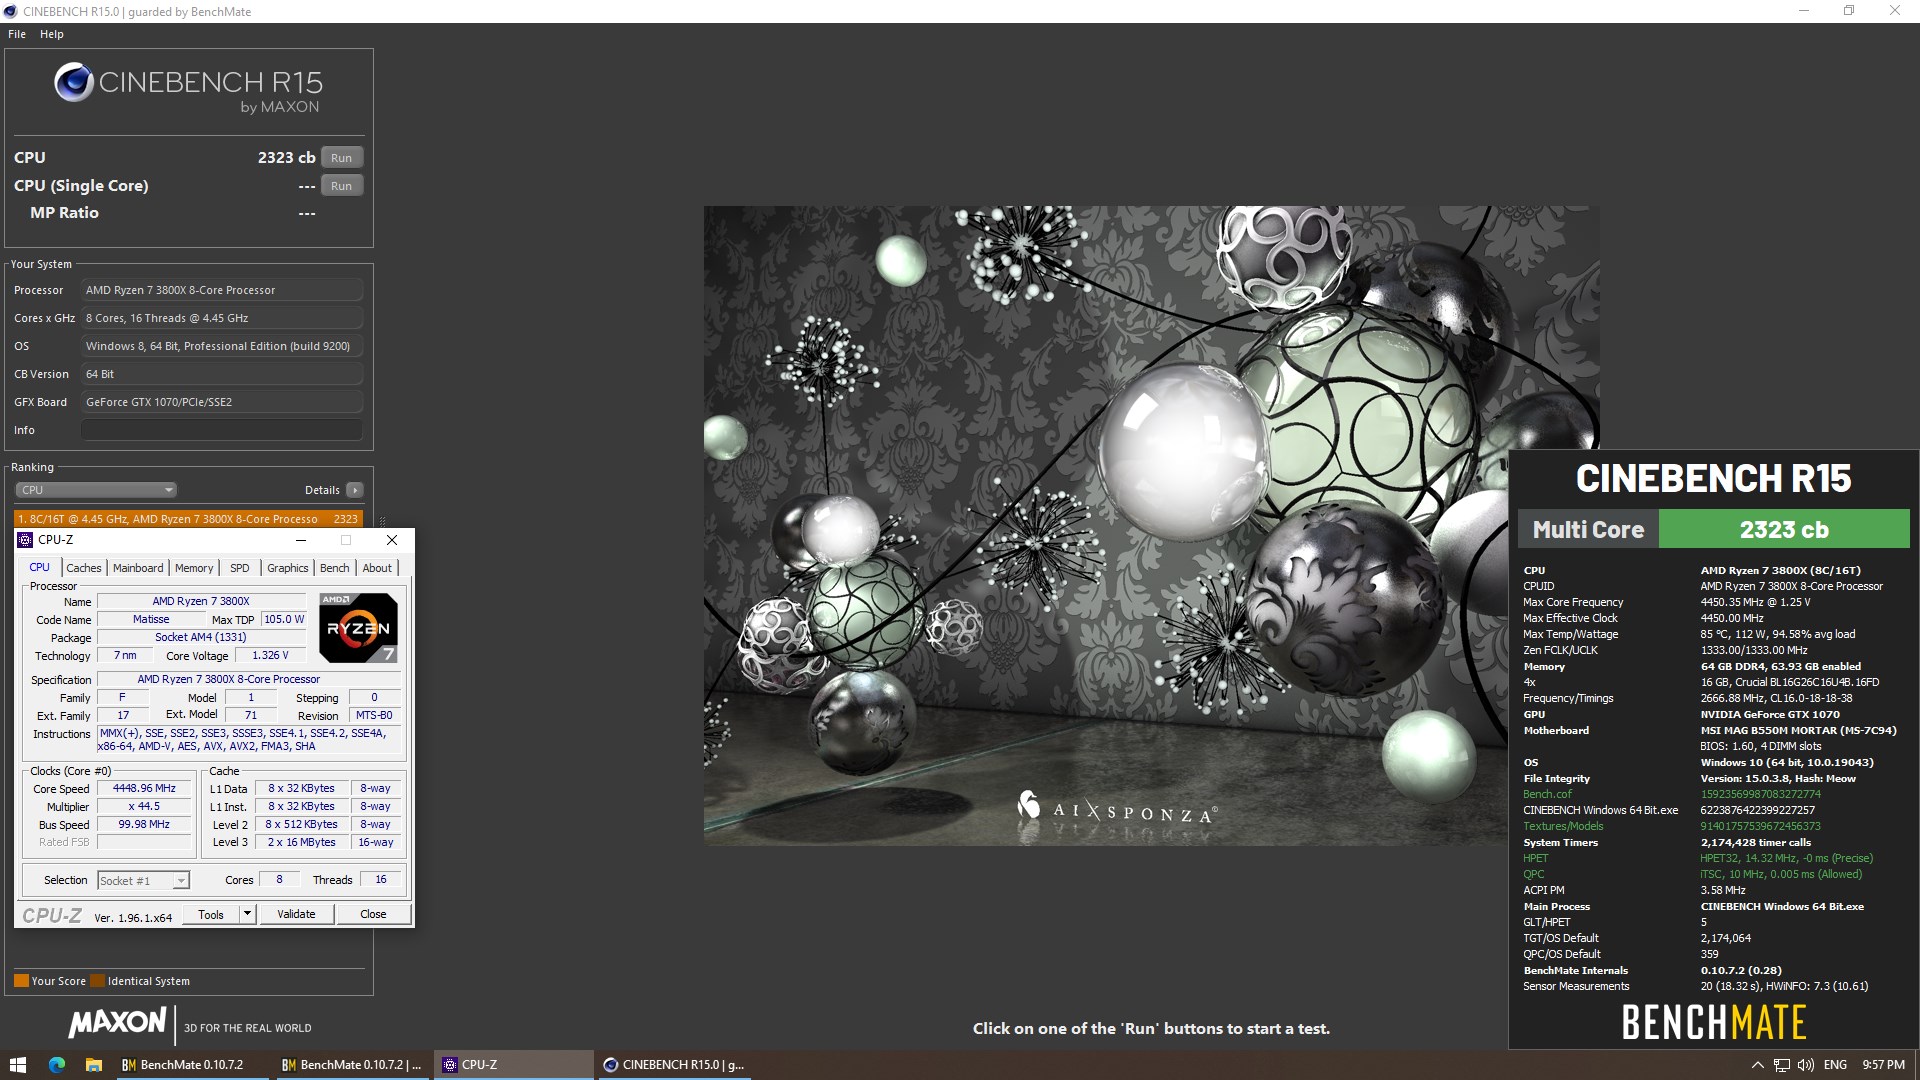Click Your Score orange legend swatch

[21, 981]
